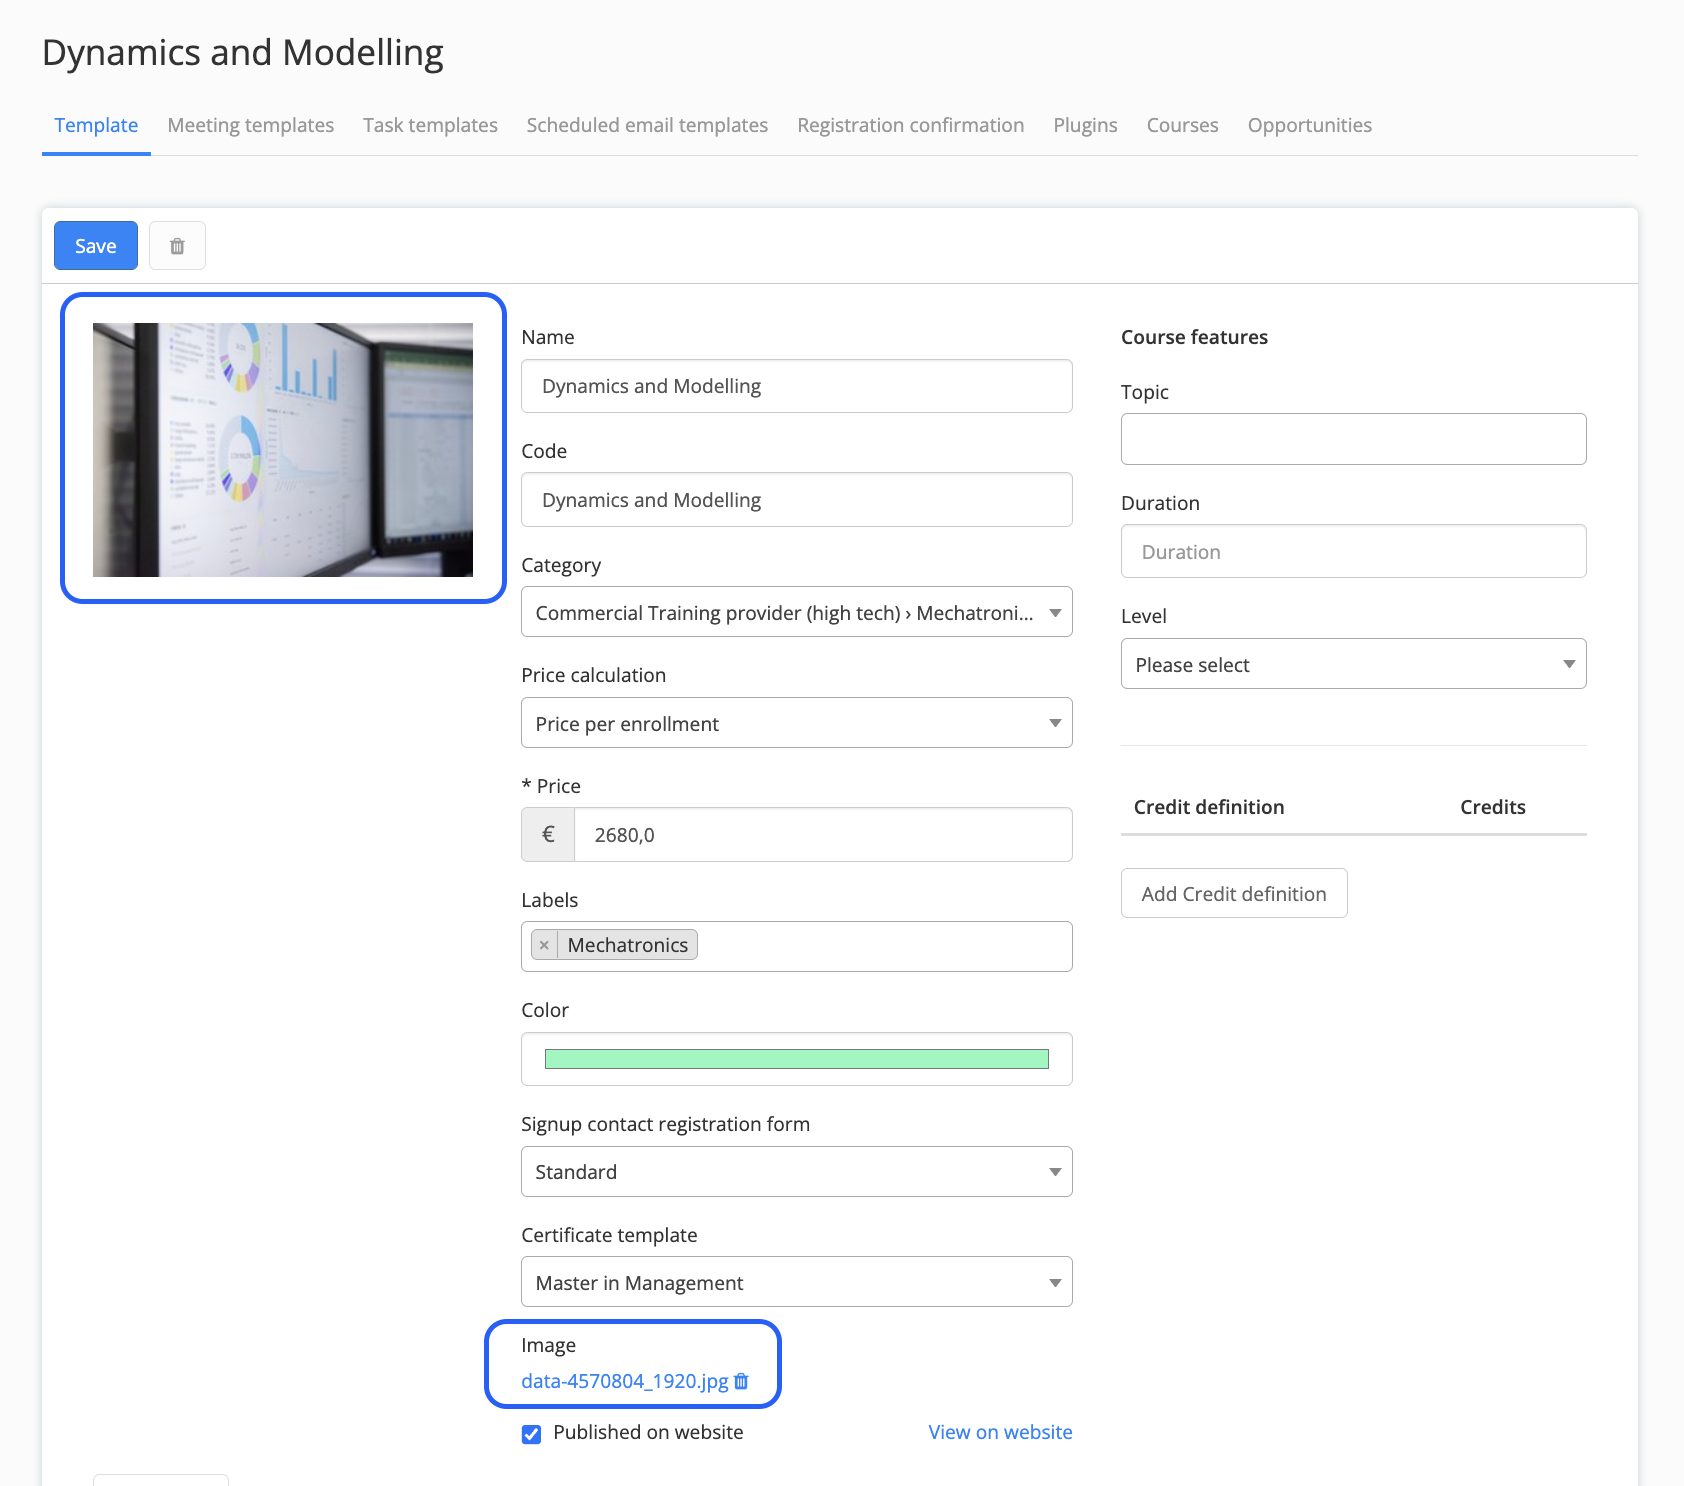Viewport: 1684px width, 1486px height.
Task: Open the Certificate template dropdown
Action: coord(797,1282)
